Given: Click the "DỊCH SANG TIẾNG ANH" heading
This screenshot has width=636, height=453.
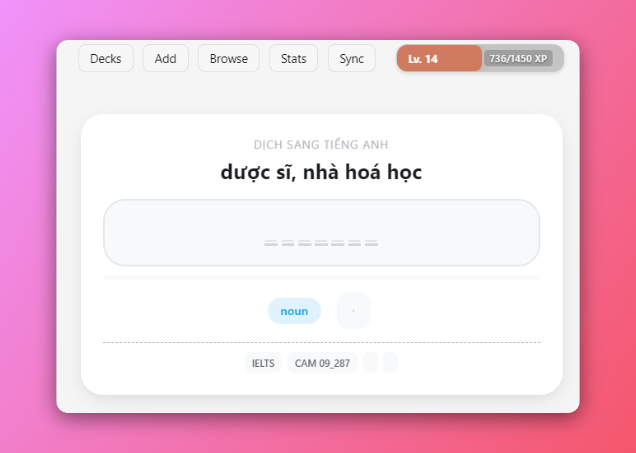Looking at the screenshot, I should (321, 145).
